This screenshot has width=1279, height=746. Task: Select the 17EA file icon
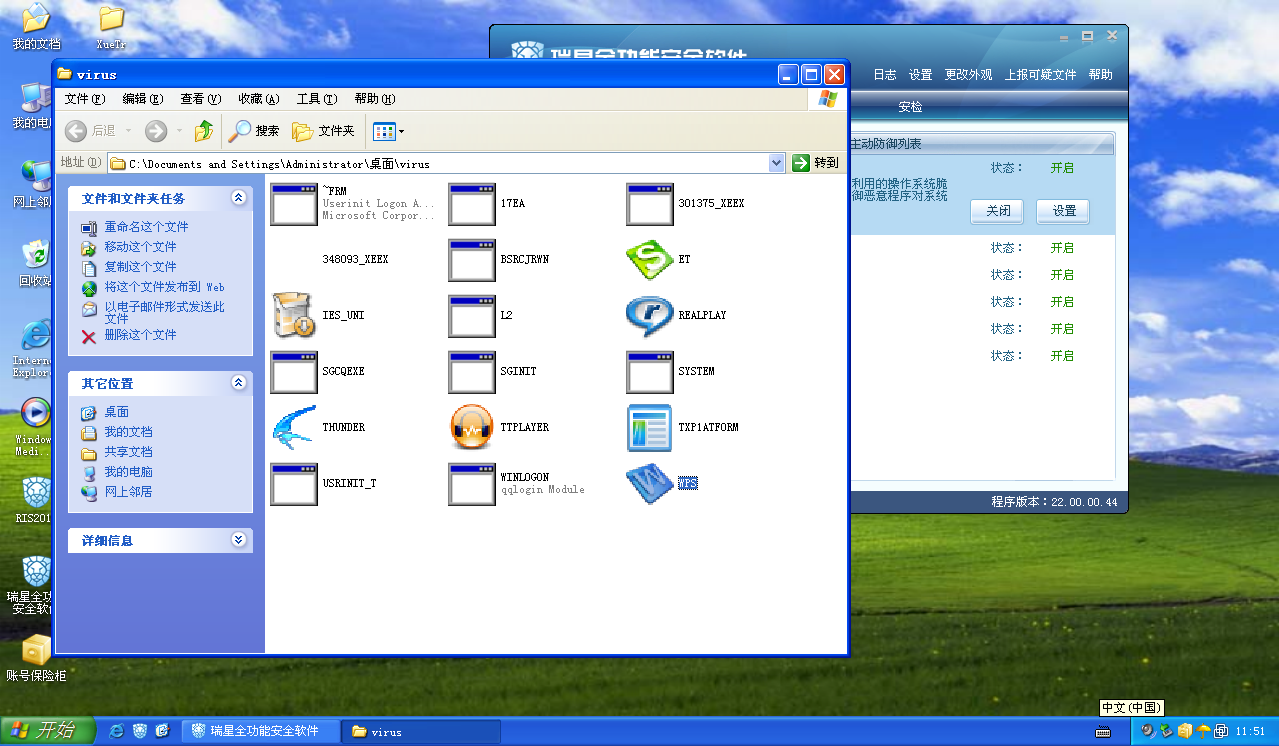(472, 204)
